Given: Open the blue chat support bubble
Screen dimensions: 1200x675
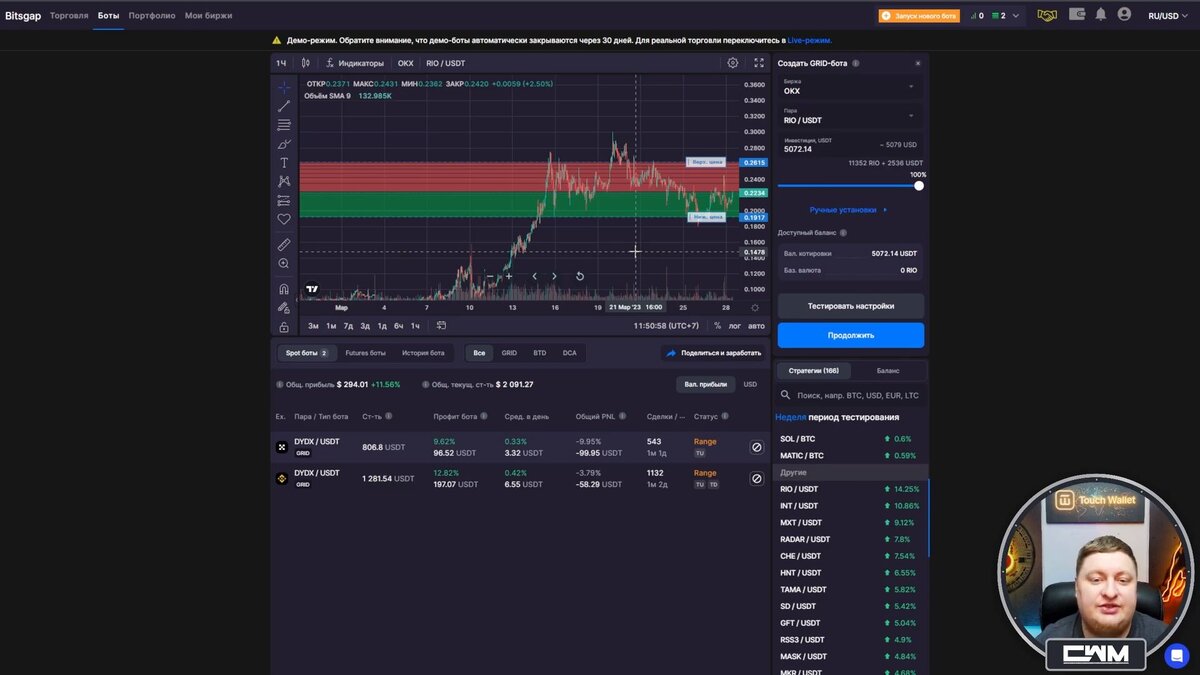Looking at the screenshot, I should 1177,656.
